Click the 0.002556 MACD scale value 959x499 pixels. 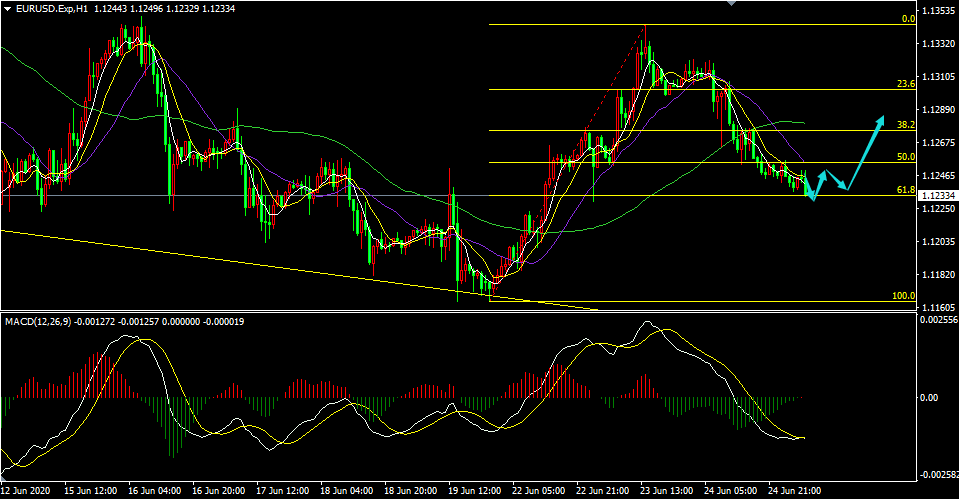(x=938, y=320)
